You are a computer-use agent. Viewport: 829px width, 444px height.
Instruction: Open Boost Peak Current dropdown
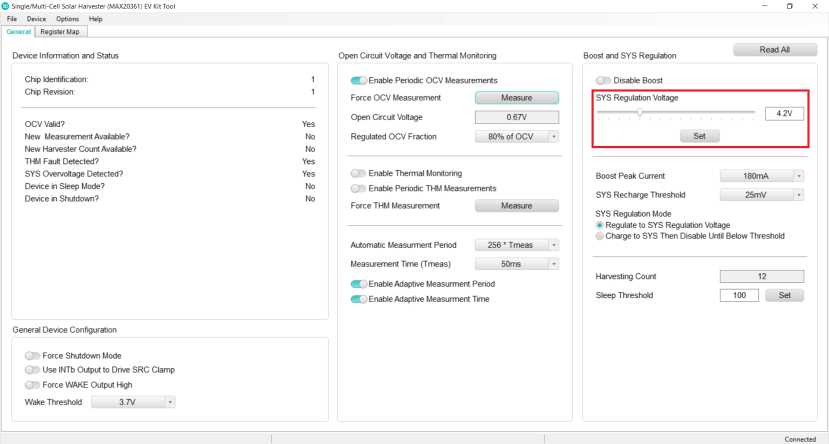click(x=762, y=176)
